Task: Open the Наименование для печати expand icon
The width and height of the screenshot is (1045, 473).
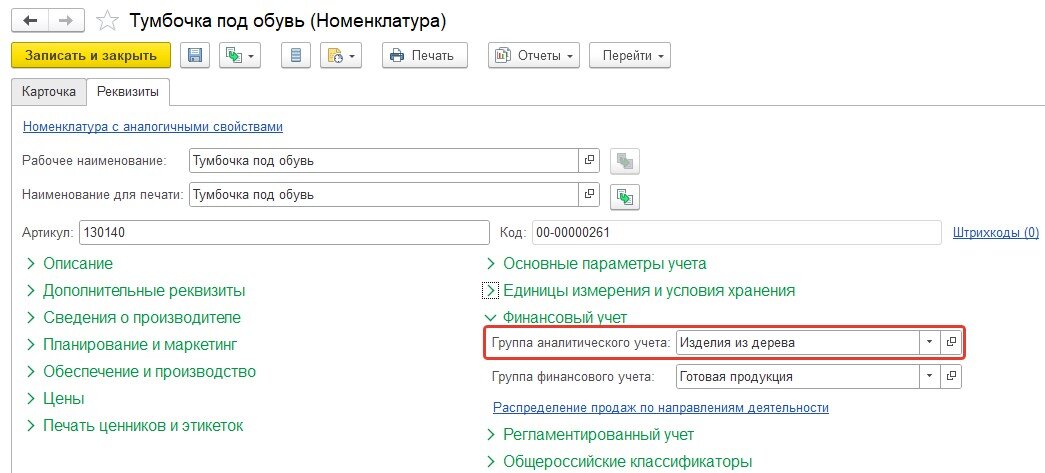Action: click(589, 195)
